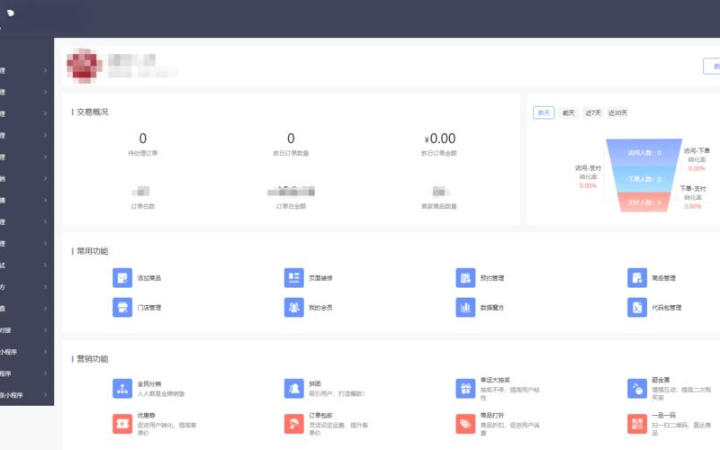Open the 优惠券 coupon icon
Viewport: 720px width, 450px height.
(122, 424)
